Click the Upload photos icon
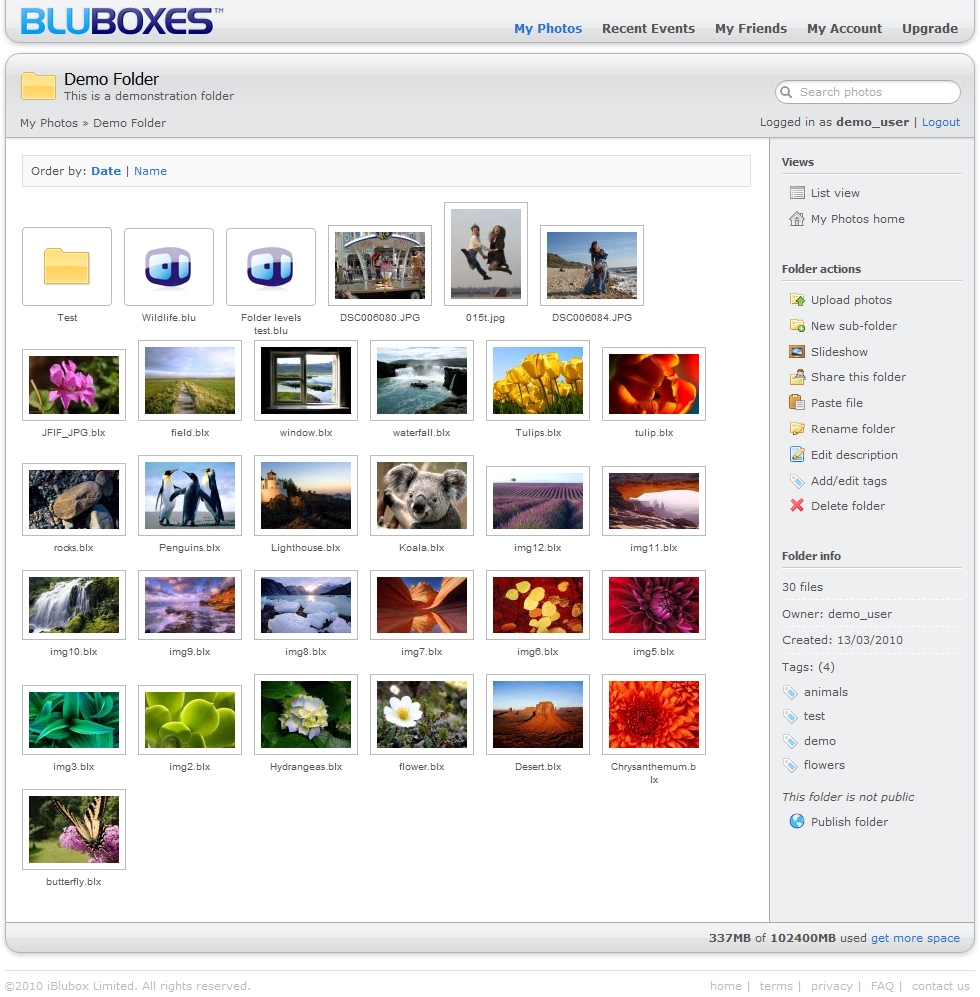The height and width of the screenshot is (997, 980). (796, 299)
